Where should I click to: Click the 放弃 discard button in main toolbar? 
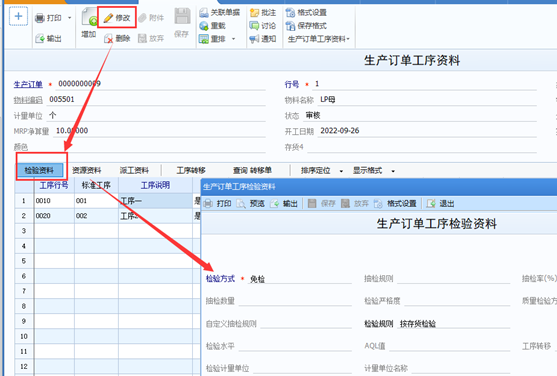151,38
